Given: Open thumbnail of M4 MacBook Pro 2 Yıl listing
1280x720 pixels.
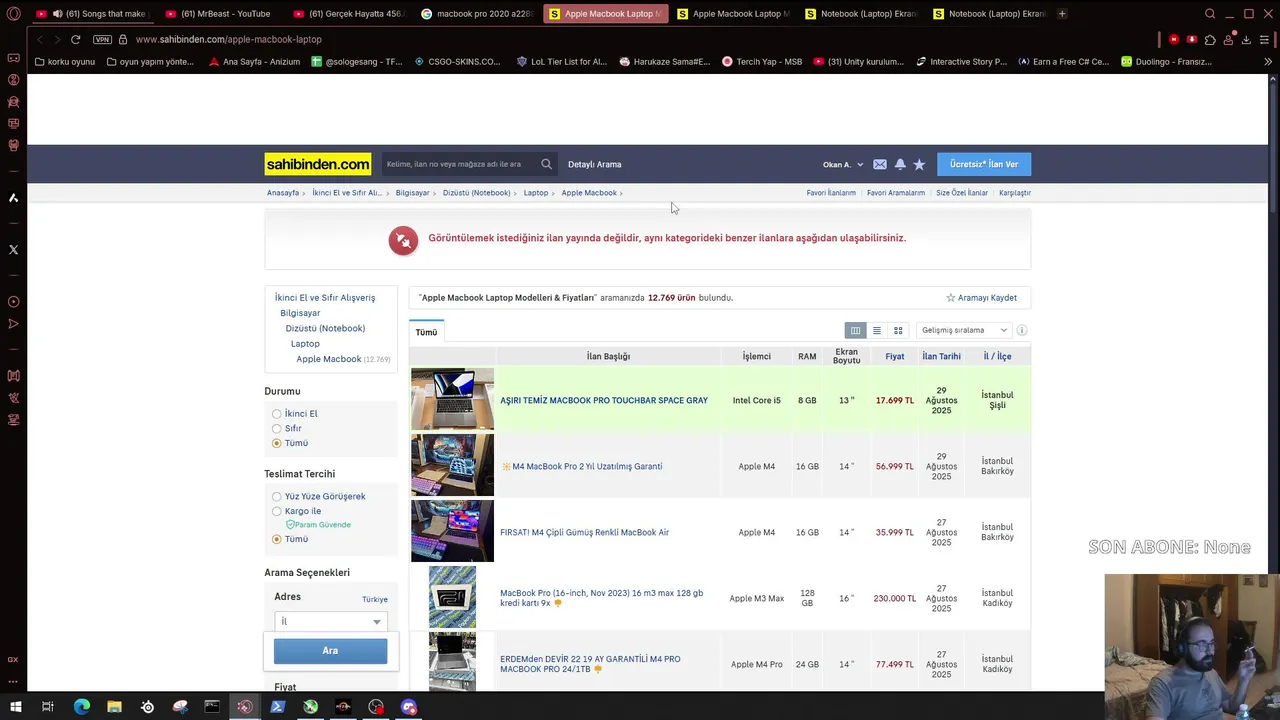Looking at the screenshot, I should point(452,465).
